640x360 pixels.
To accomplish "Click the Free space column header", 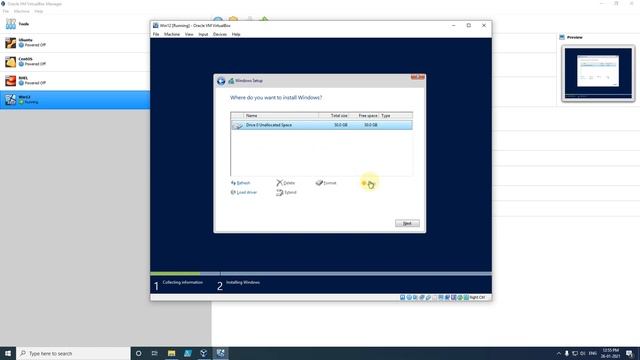I will tap(364, 116).
